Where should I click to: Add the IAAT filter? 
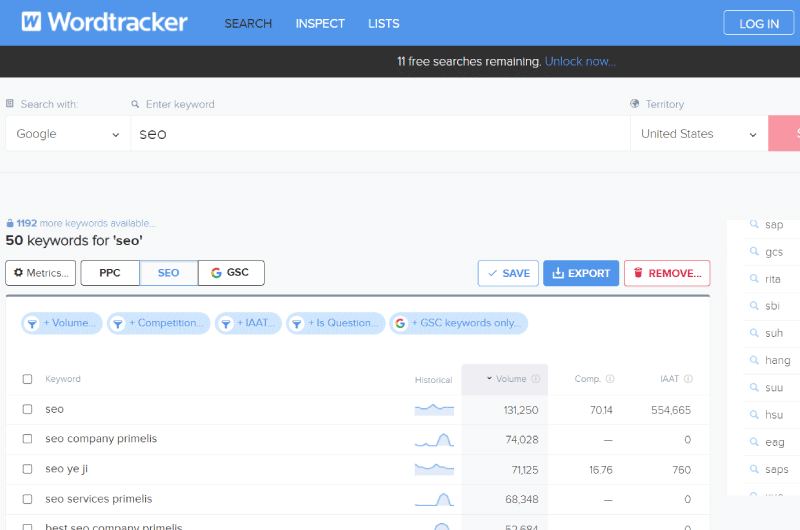pos(248,323)
